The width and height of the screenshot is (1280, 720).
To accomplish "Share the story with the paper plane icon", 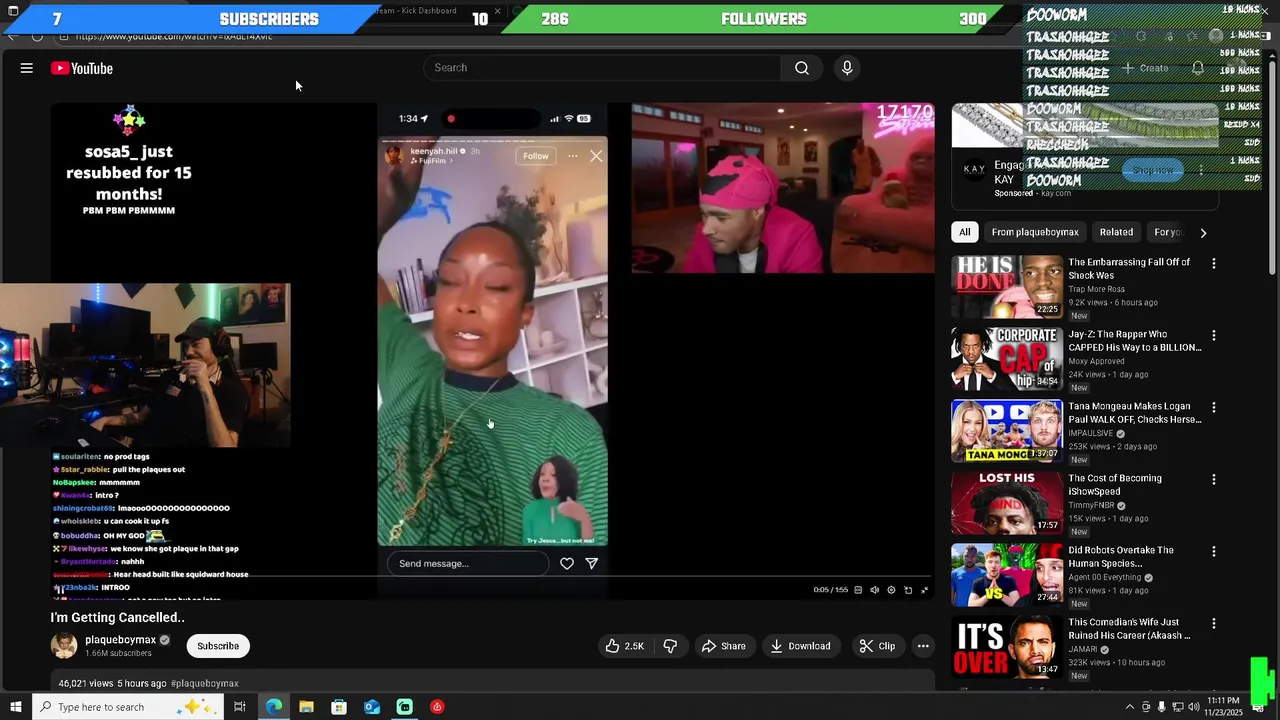I will point(592,563).
